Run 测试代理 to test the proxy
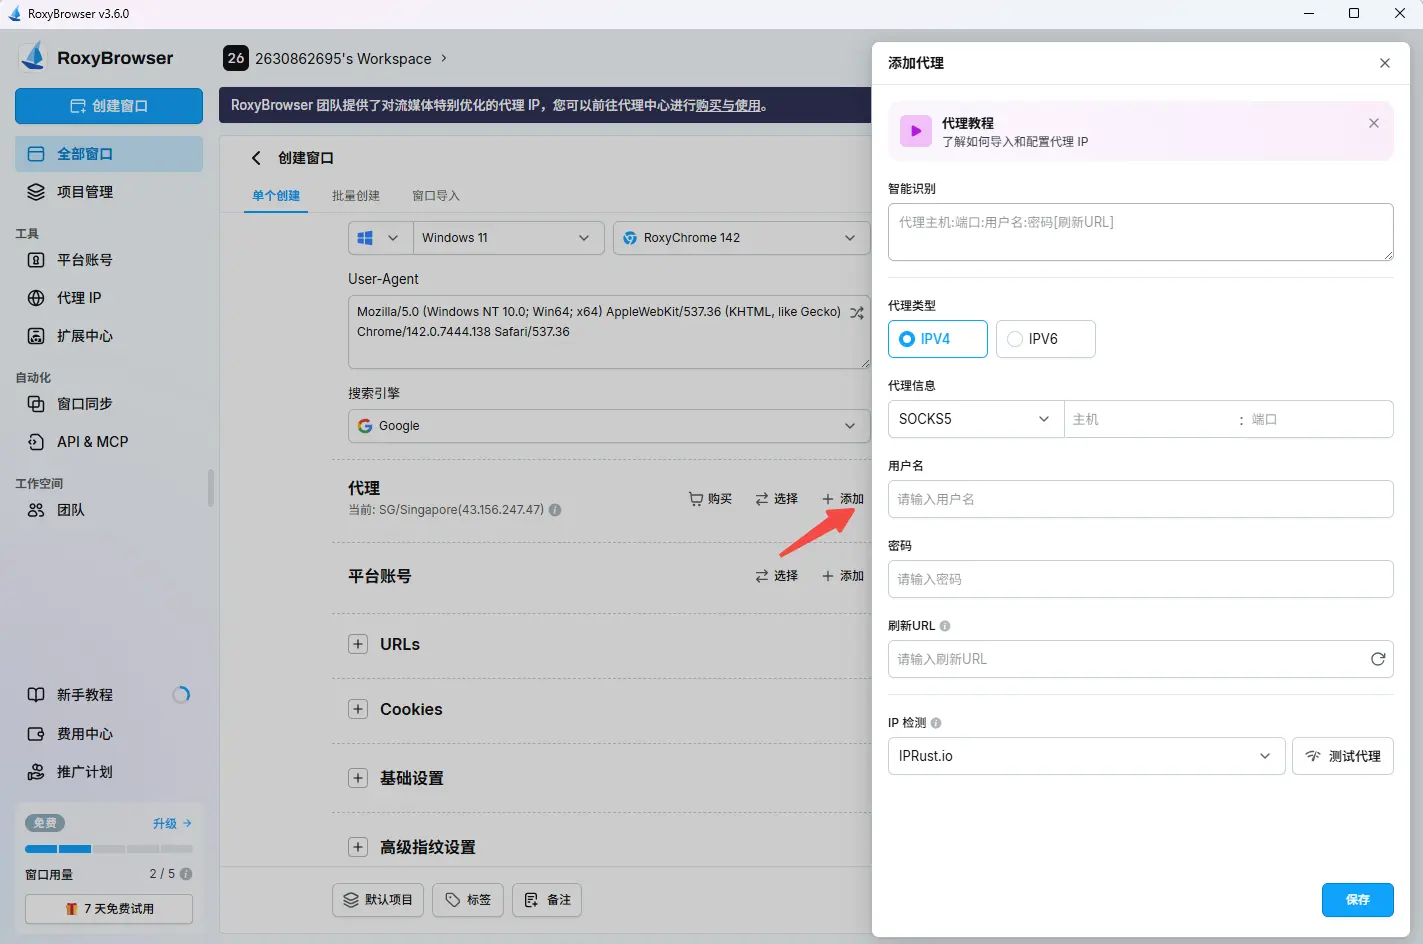 1342,756
